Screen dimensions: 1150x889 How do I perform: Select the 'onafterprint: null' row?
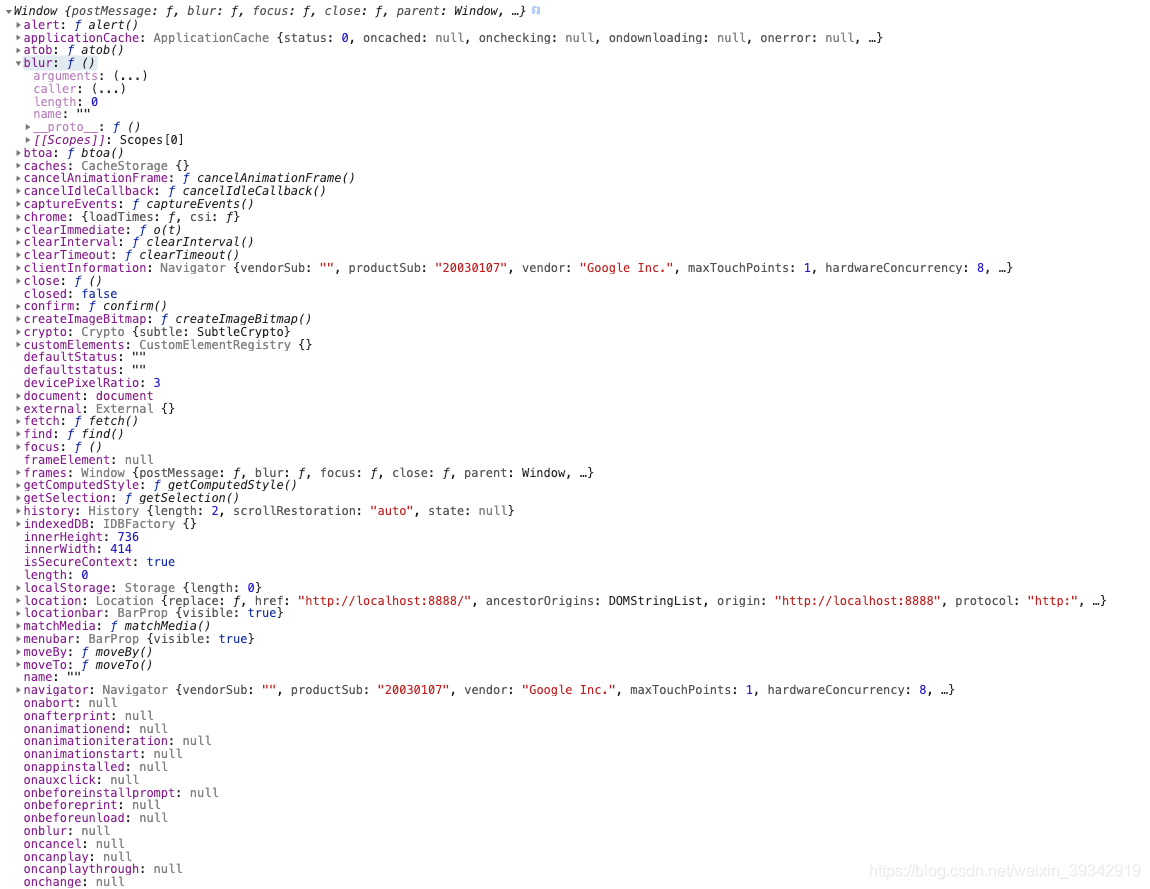pyautogui.click(x=89, y=716)
